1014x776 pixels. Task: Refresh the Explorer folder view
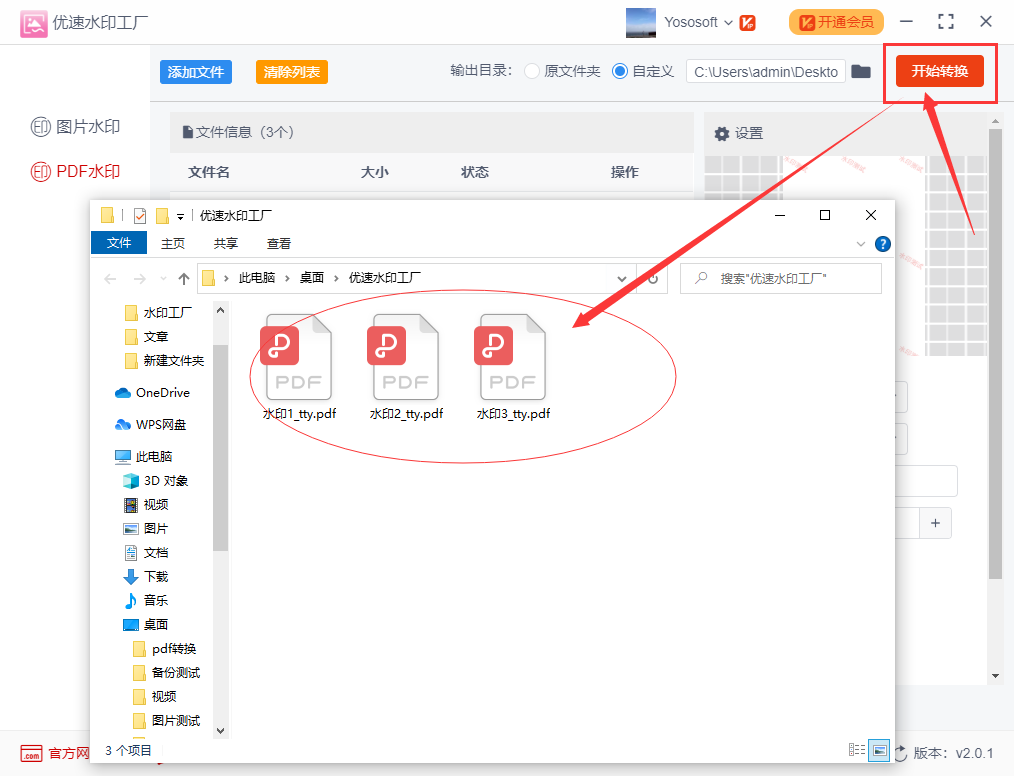coord(653,279)
